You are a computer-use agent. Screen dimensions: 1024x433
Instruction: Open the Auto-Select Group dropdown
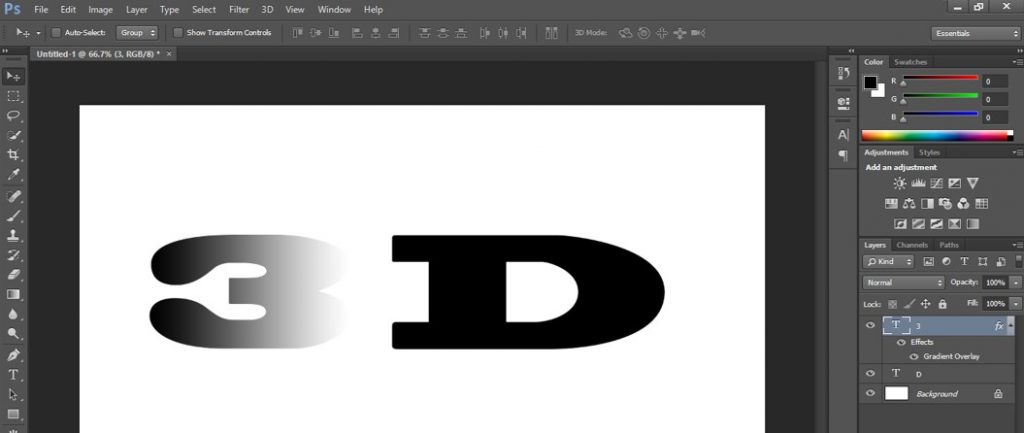(137, 33)
